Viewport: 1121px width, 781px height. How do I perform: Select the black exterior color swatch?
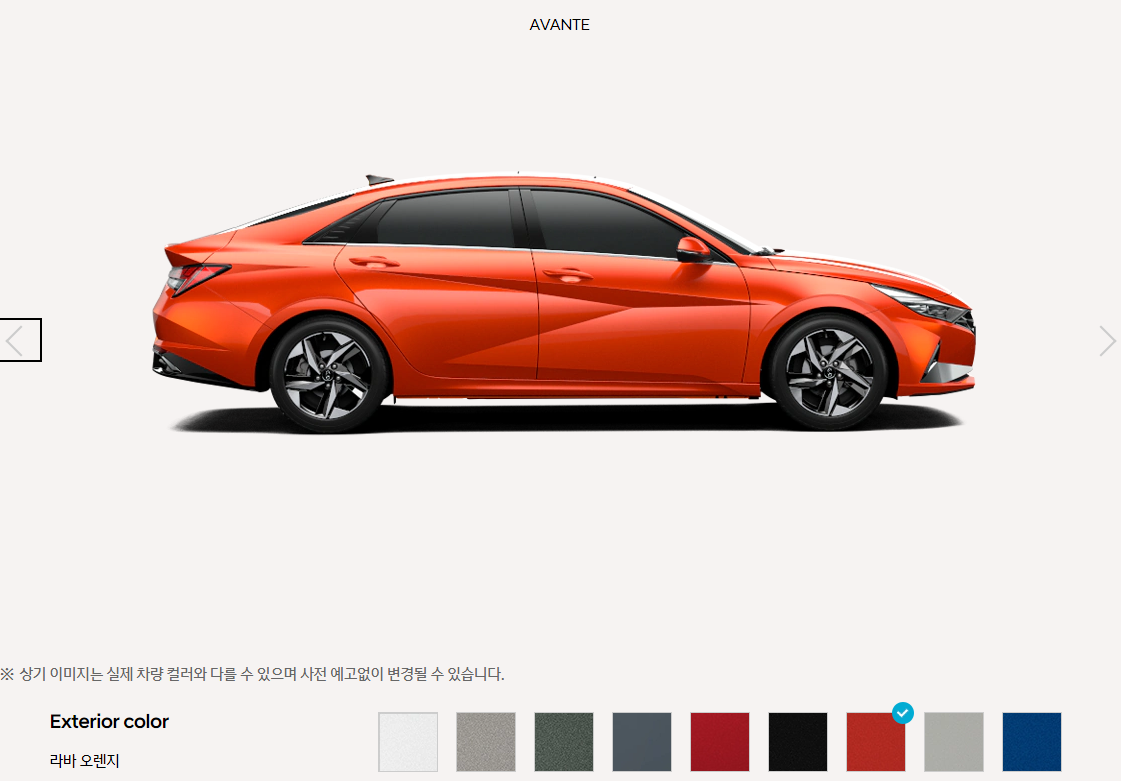point(797,742)
